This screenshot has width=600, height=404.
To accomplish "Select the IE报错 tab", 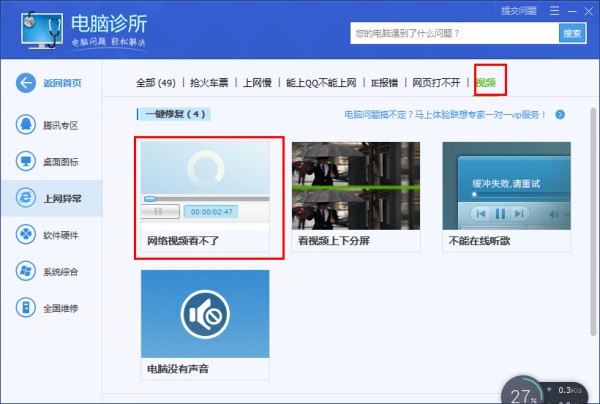I will tap(384, 83).
